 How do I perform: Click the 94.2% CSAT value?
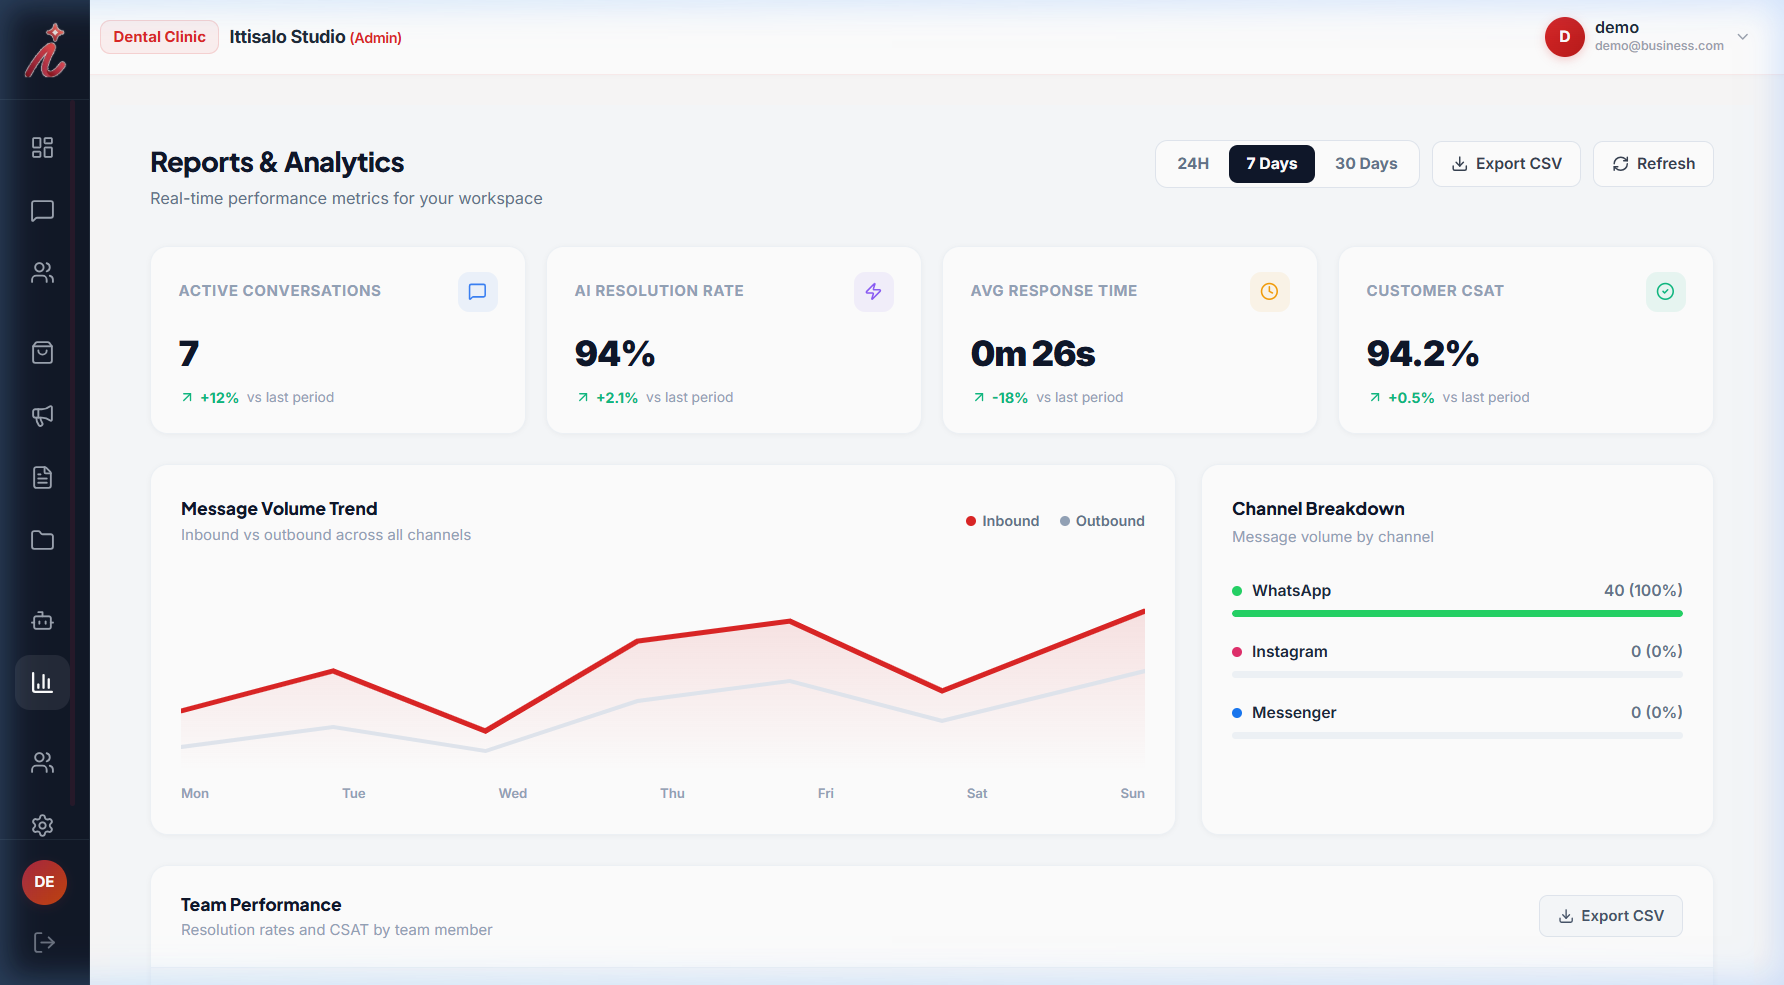tap(1423, 354)
